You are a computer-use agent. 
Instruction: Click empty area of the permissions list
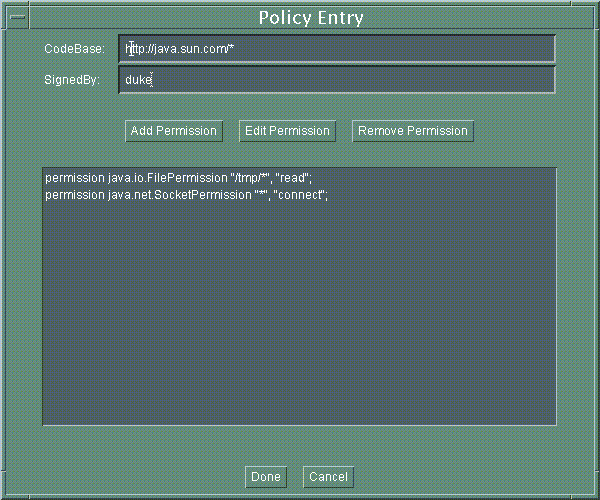pyautogui.click(x=300, y=320)
